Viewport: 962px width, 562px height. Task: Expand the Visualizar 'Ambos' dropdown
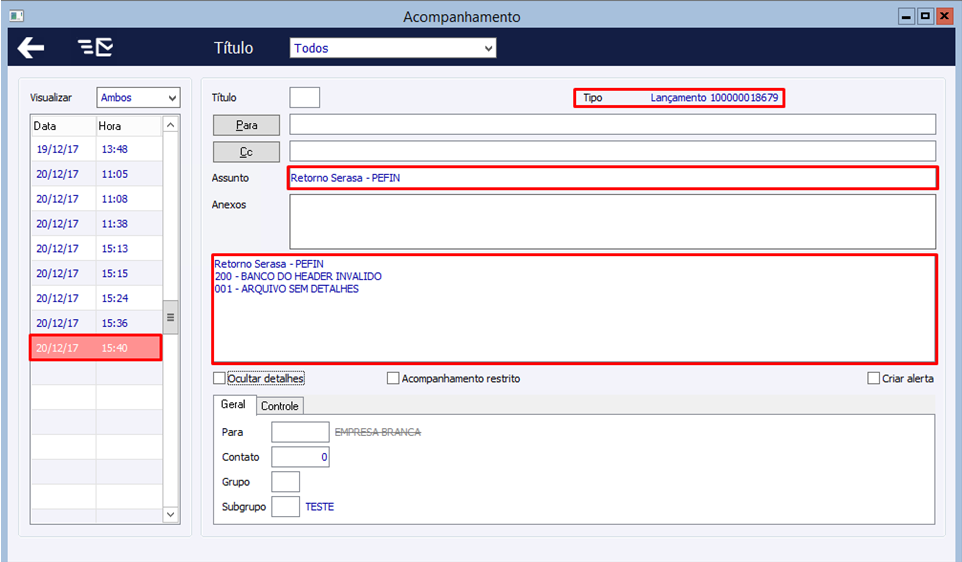138,98
